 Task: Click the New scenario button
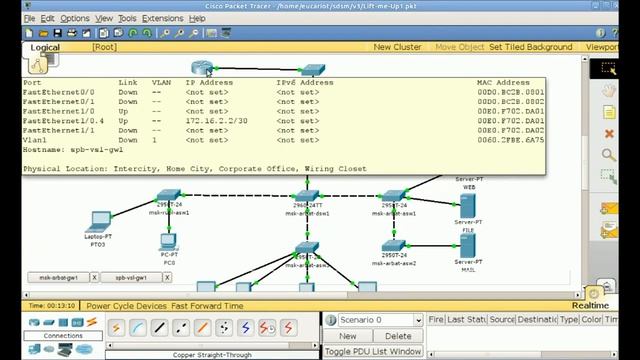coord(348,336)
